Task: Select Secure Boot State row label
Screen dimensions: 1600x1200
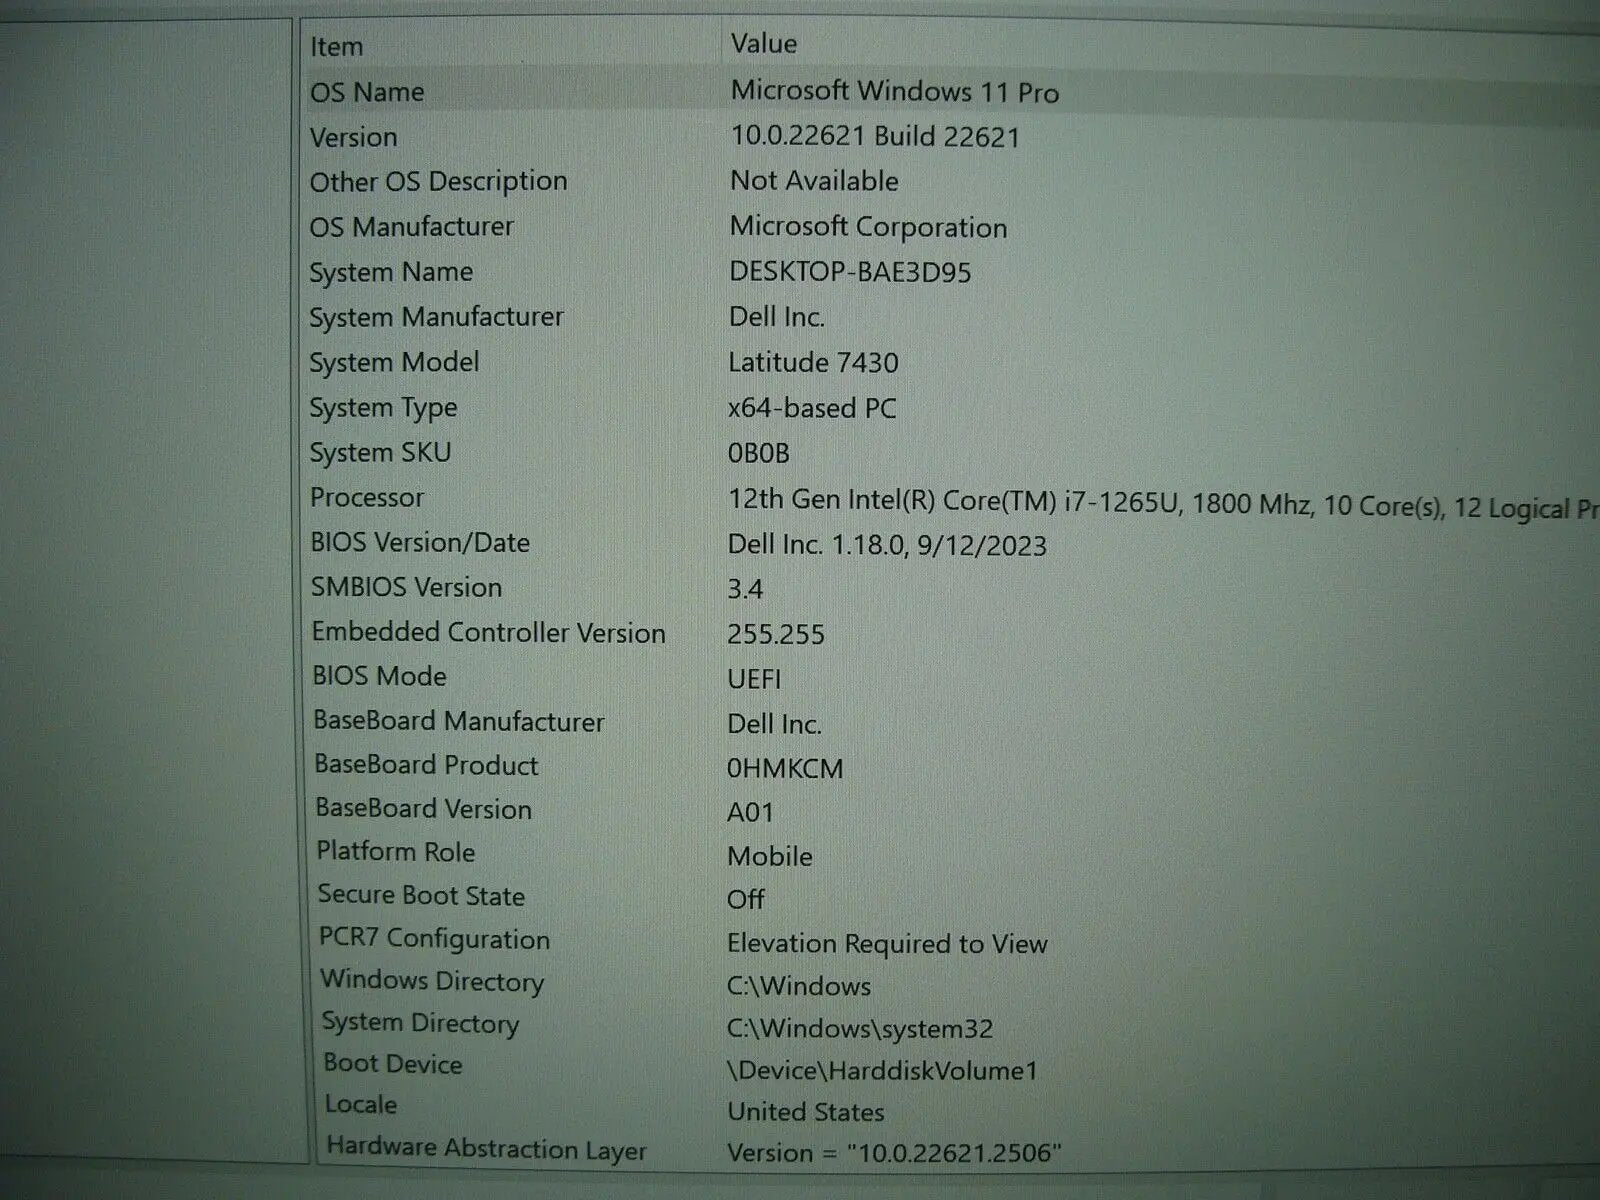Action: 421,896
